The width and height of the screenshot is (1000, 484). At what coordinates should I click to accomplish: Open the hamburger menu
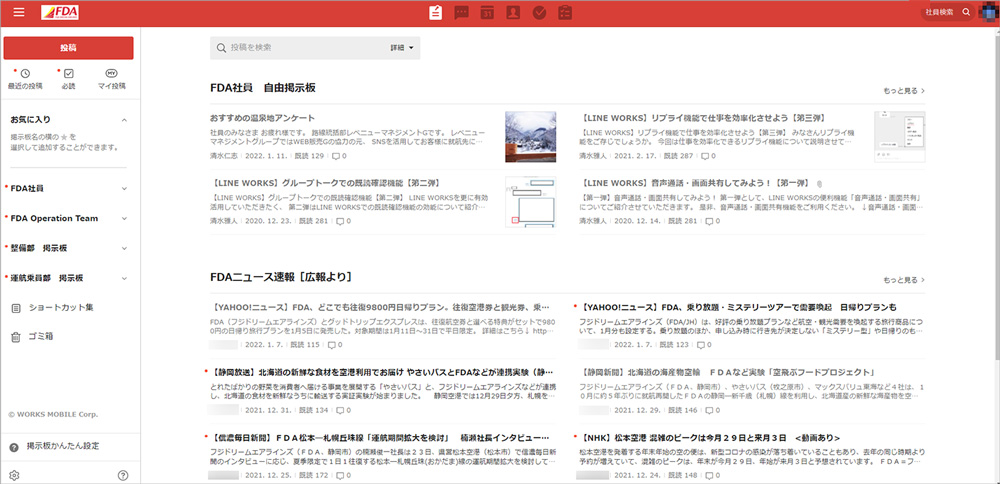click(17, 13)
